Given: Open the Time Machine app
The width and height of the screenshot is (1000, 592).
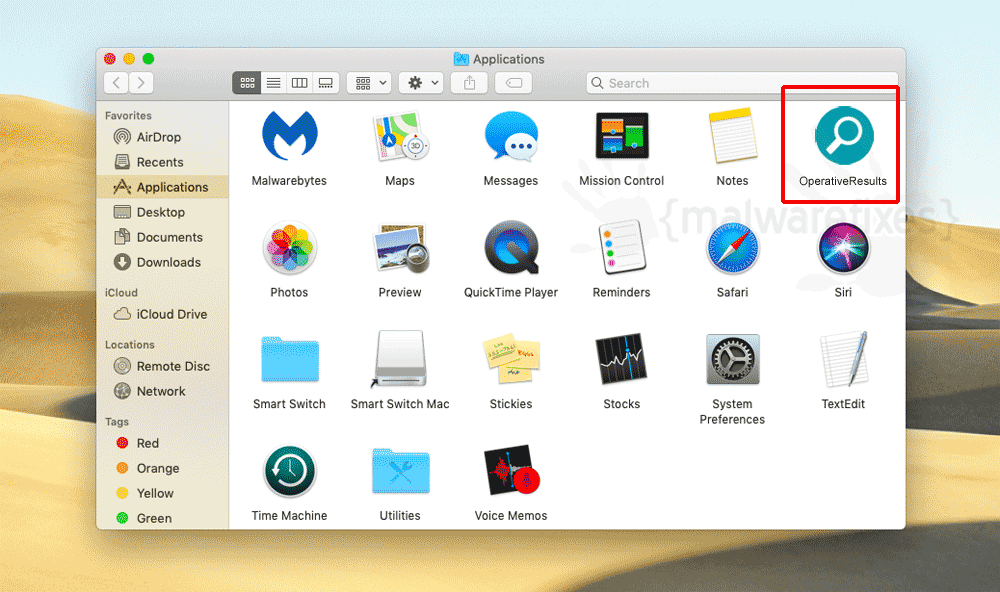Looking at the screenshot, I should pos(290,471).
